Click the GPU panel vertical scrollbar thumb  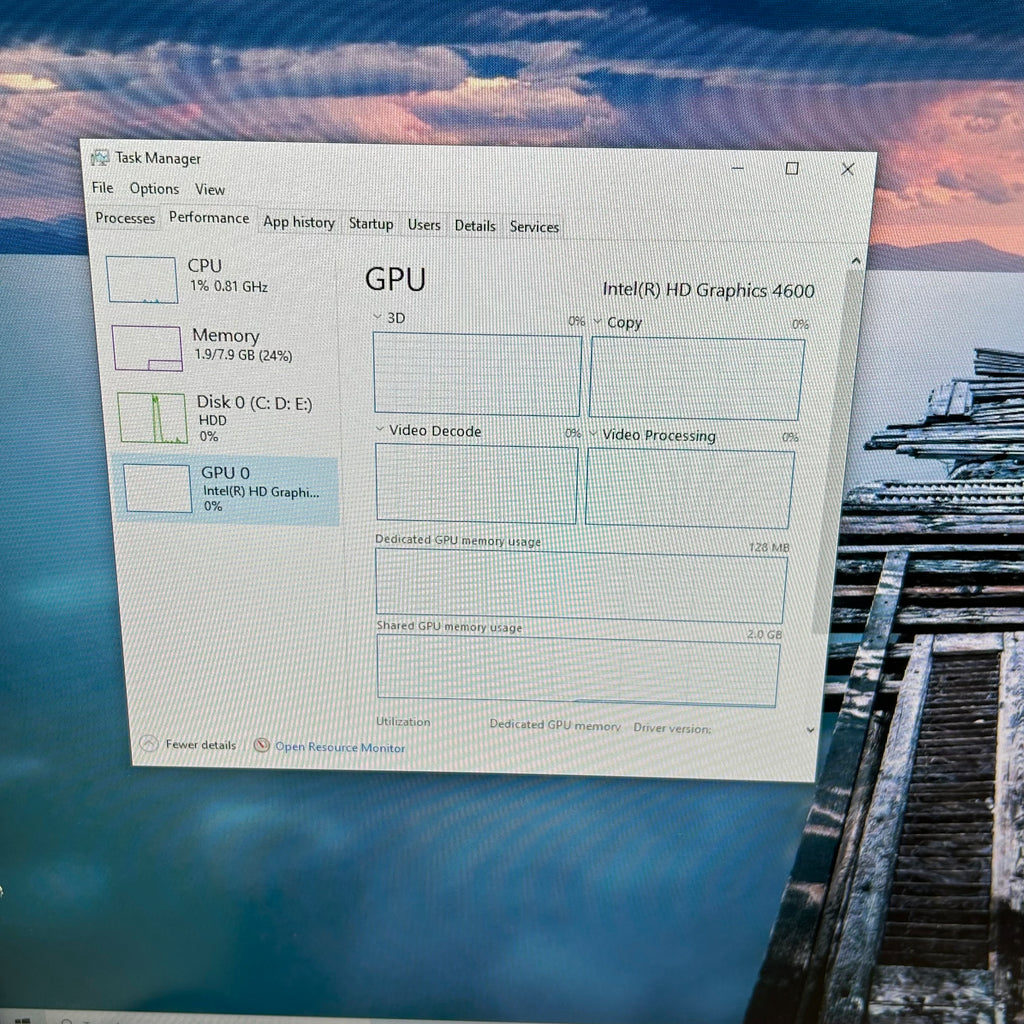click(839, 451)
